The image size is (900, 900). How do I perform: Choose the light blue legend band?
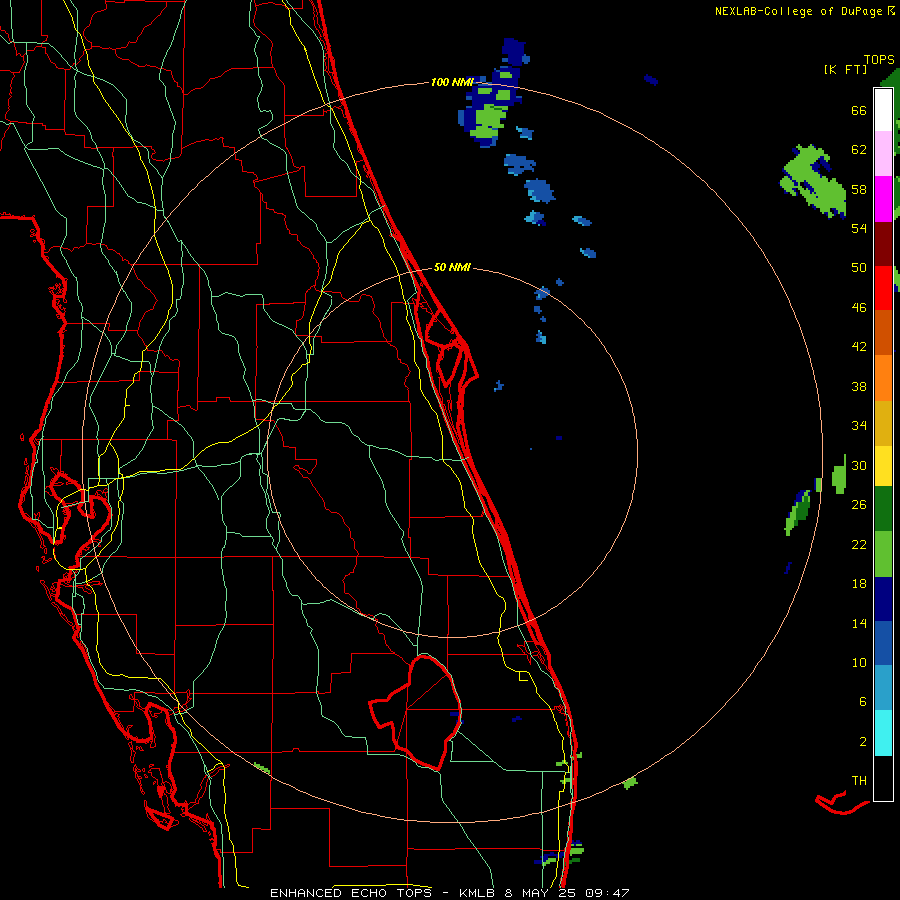[883, 688]
